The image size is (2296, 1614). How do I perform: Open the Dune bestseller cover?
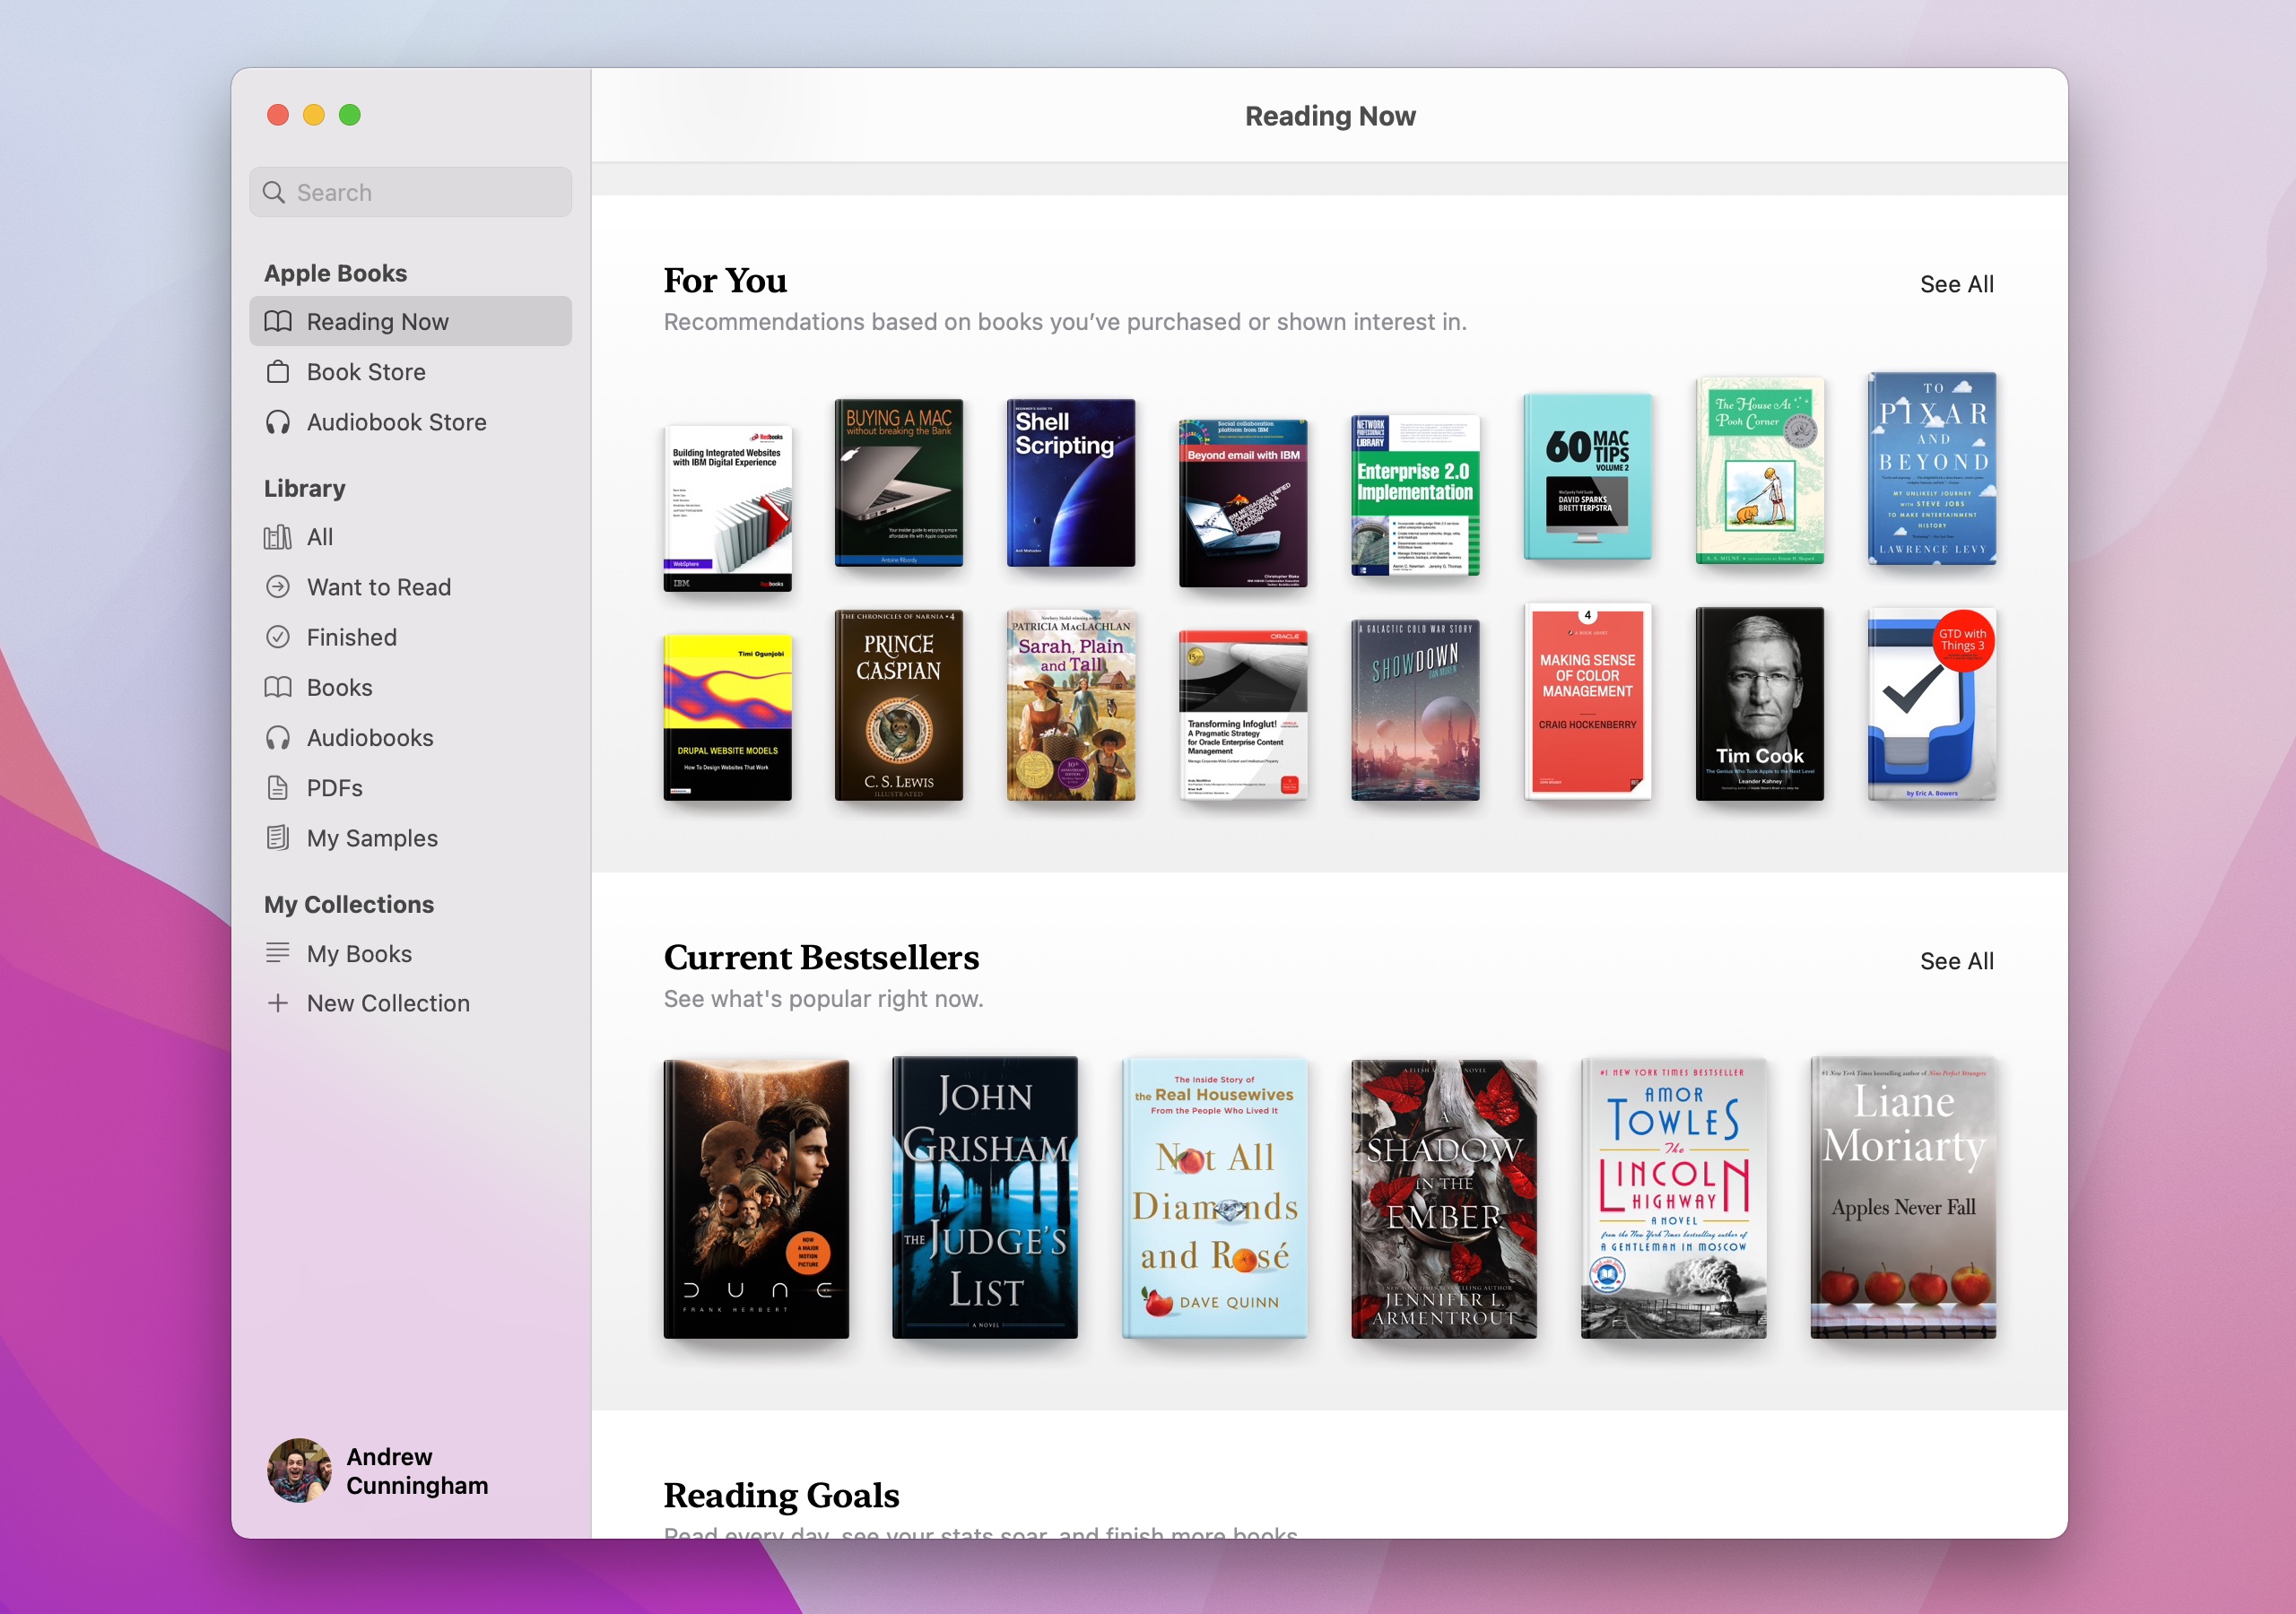pyautogui.click(x=756, y=1199)
